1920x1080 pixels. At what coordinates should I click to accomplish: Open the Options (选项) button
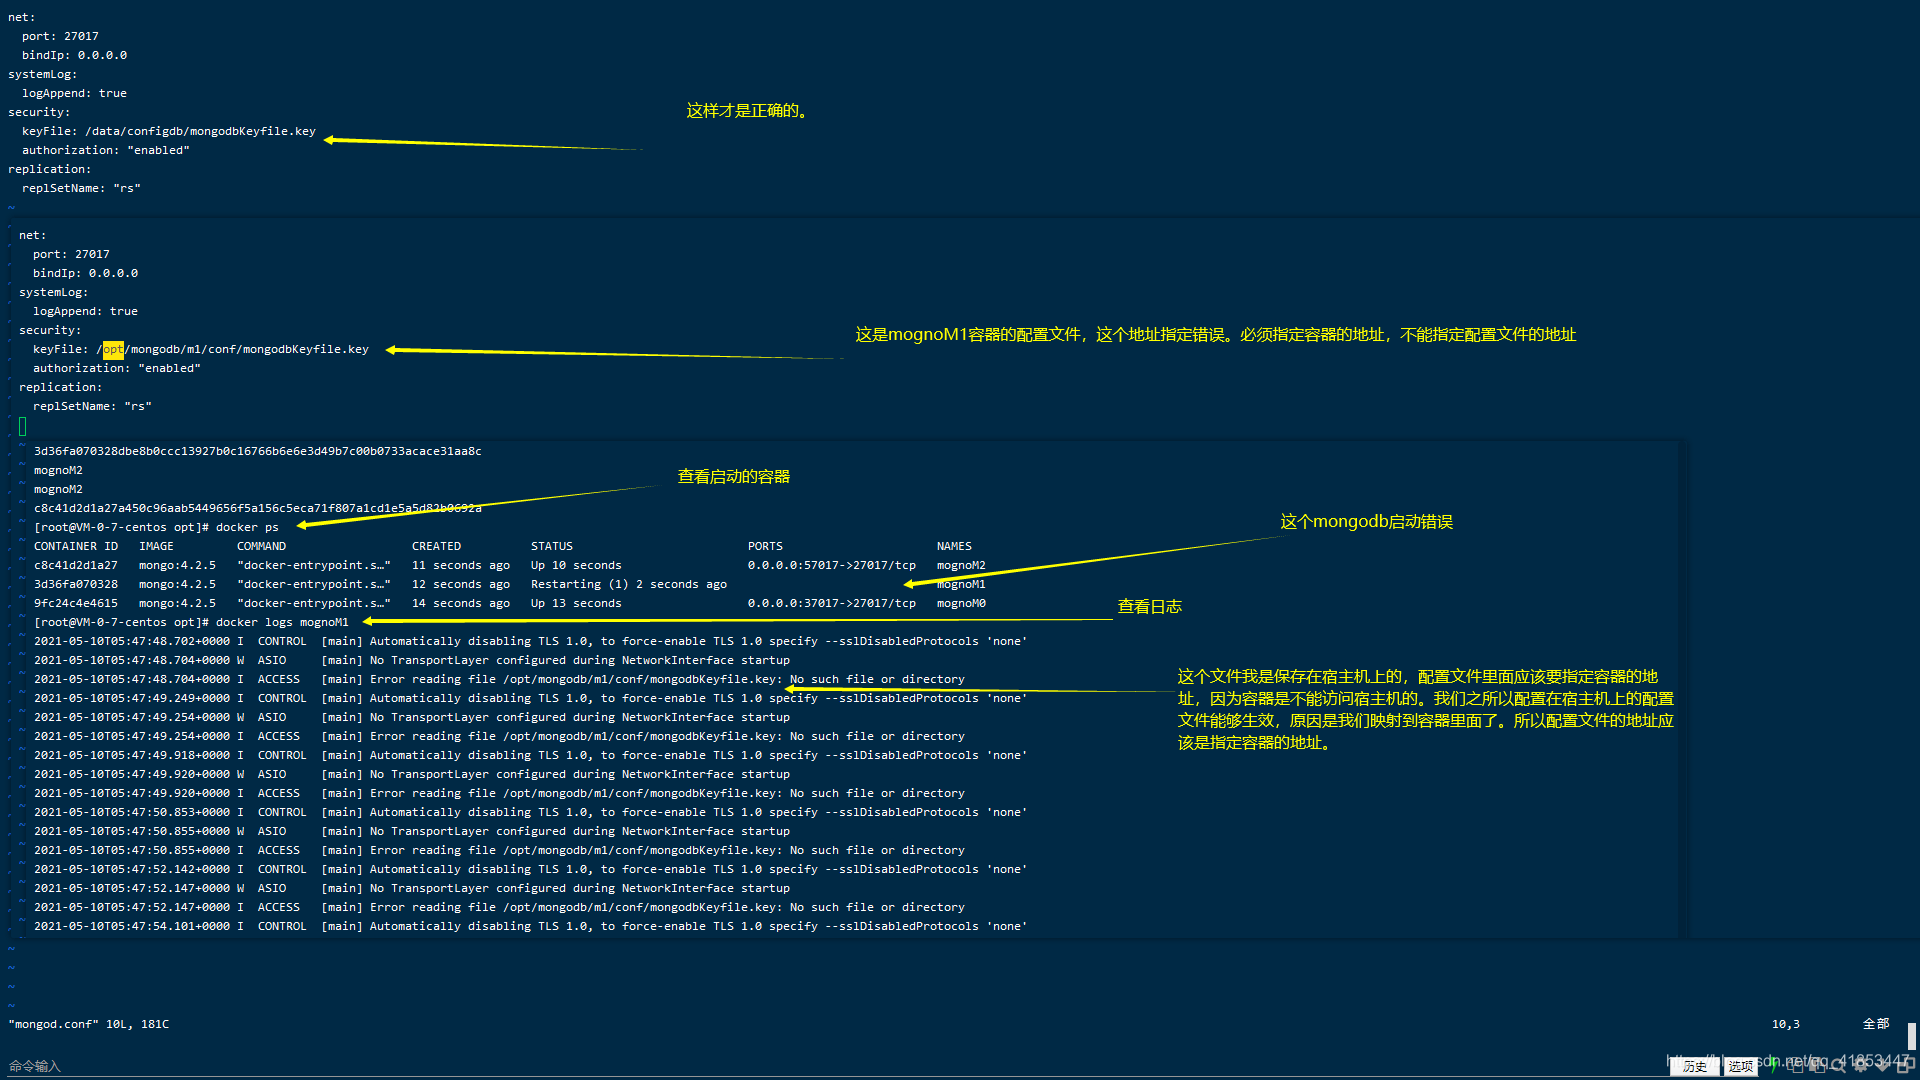pyautogui.click(x=1741, y=1066)
